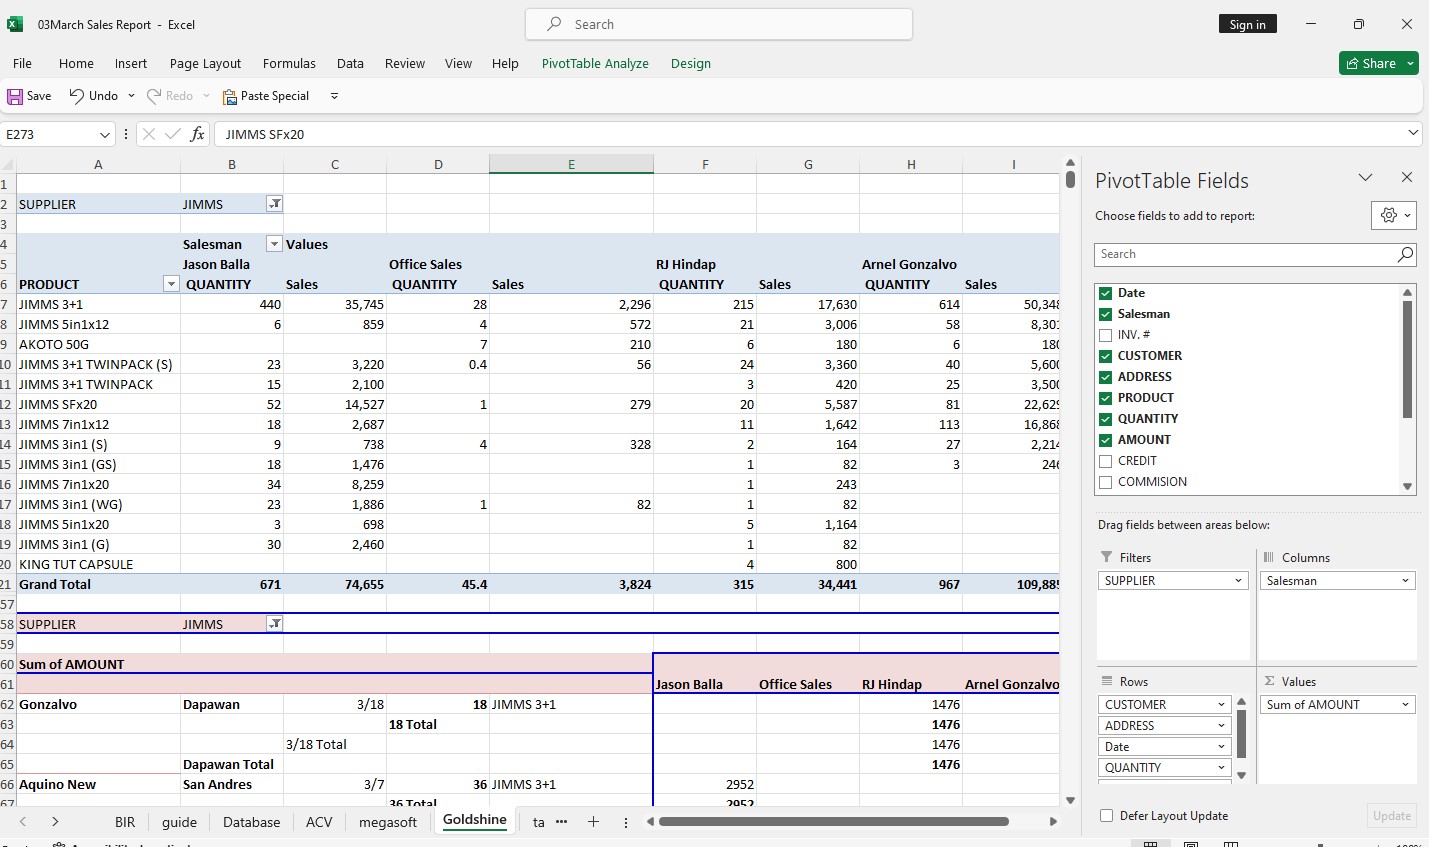Viewport: 1429px width, 847px height.
Task: Open the PivotTable Analyze ribbon tab
Action: pyautogui.click(x=595, y=63)
